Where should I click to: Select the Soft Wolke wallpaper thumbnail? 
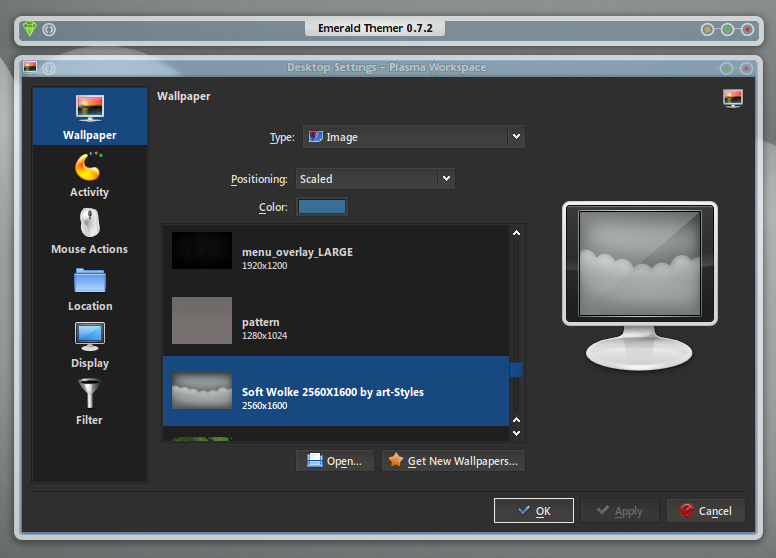202,390
